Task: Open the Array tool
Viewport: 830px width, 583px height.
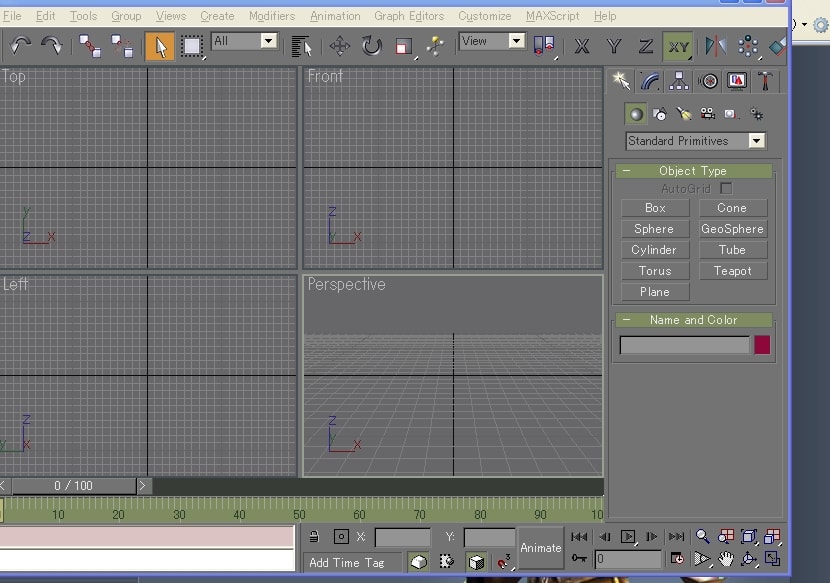Action: [x=748, y=46]
